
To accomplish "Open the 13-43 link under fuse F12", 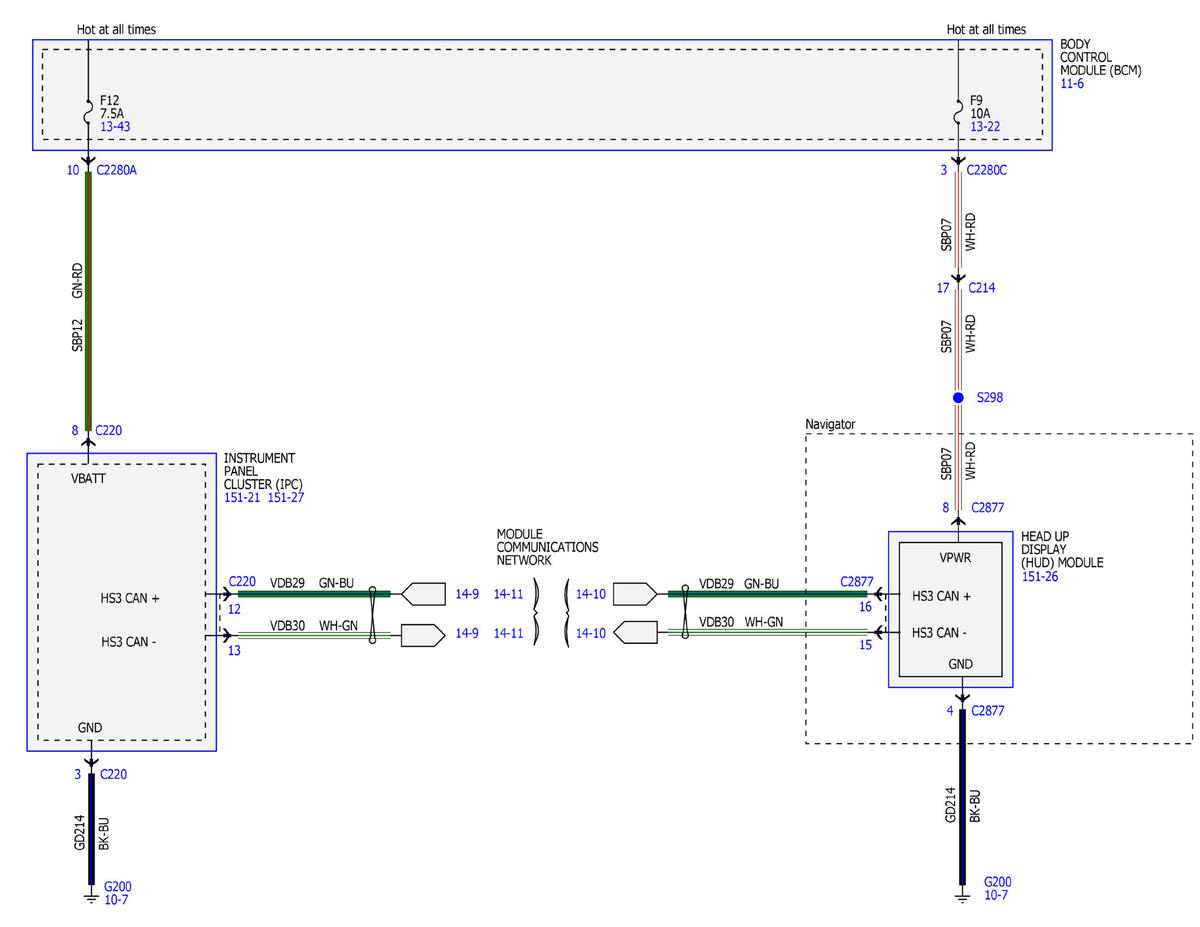I will pyautogui.click(x=115, y=127).
